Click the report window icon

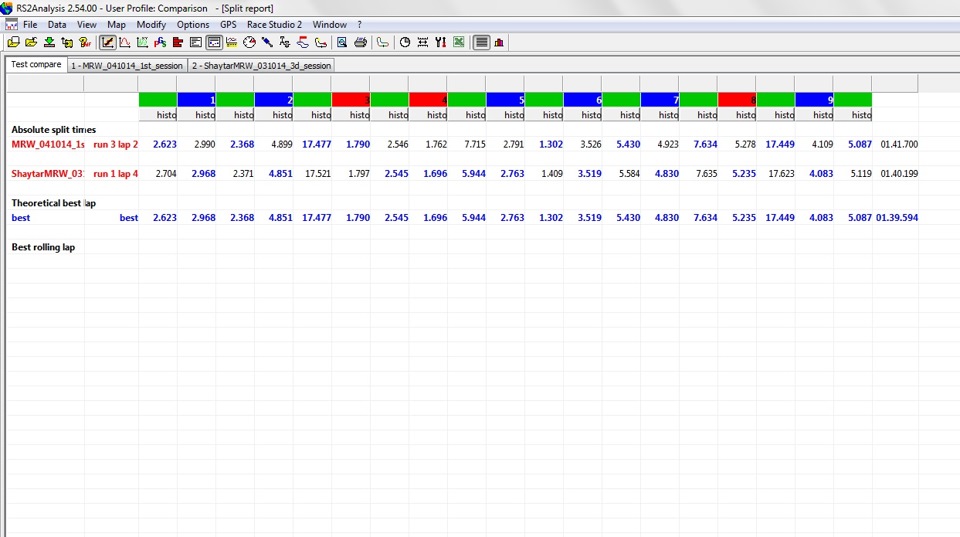coord(196,42)
